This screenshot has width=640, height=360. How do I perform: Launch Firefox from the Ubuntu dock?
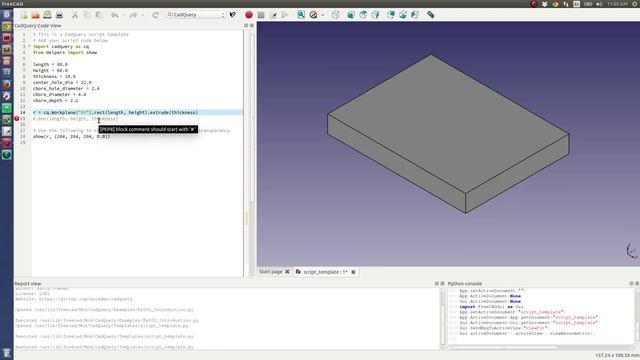[7, 84]
